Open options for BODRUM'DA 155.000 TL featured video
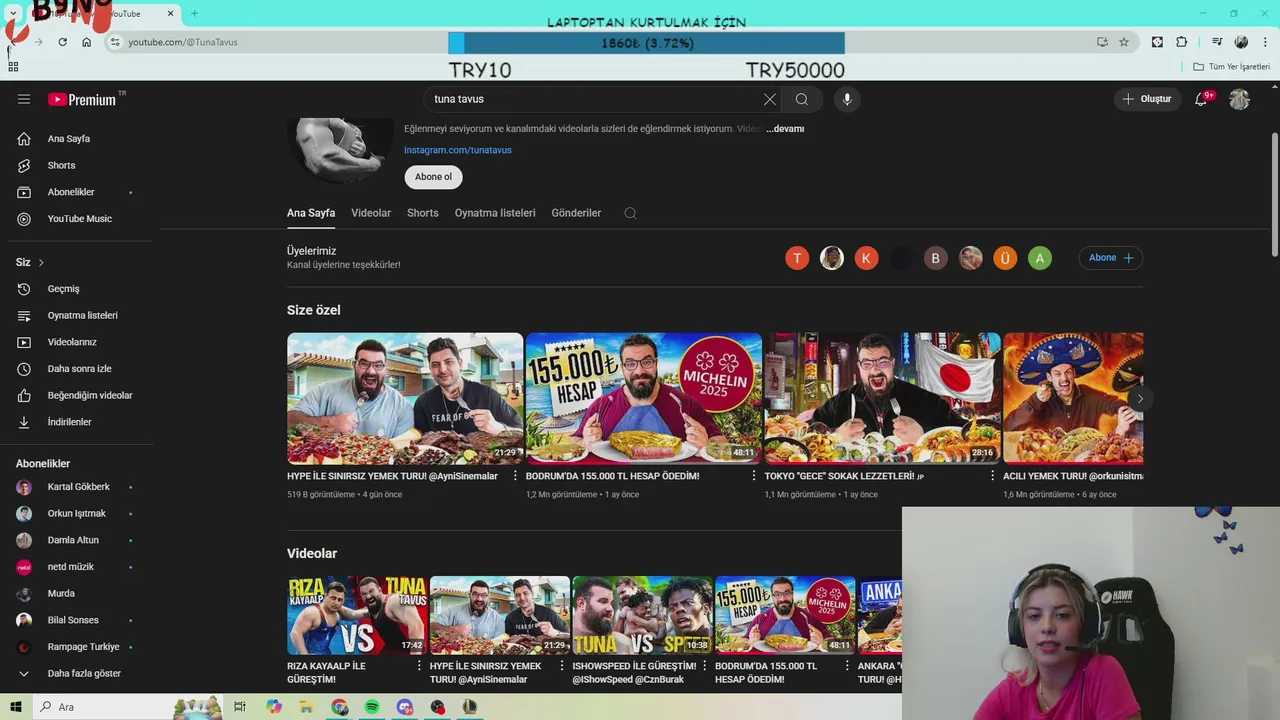Viewport: 1280px width, 720px height. tap(754, 476)
